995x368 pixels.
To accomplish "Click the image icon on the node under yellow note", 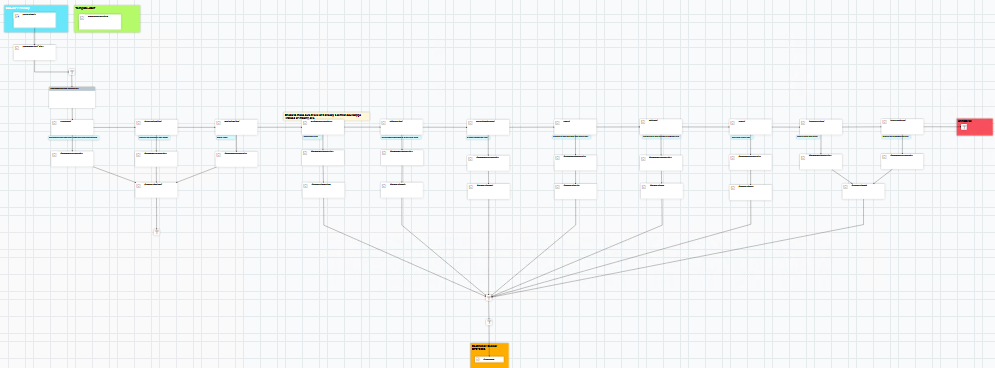I will click(306, 123).
